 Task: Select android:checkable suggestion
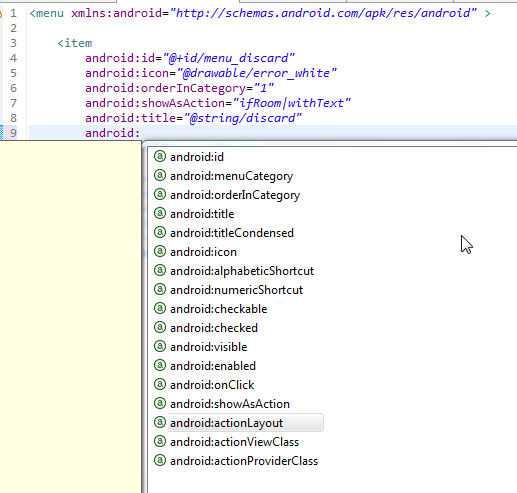(x=219, y=309)
